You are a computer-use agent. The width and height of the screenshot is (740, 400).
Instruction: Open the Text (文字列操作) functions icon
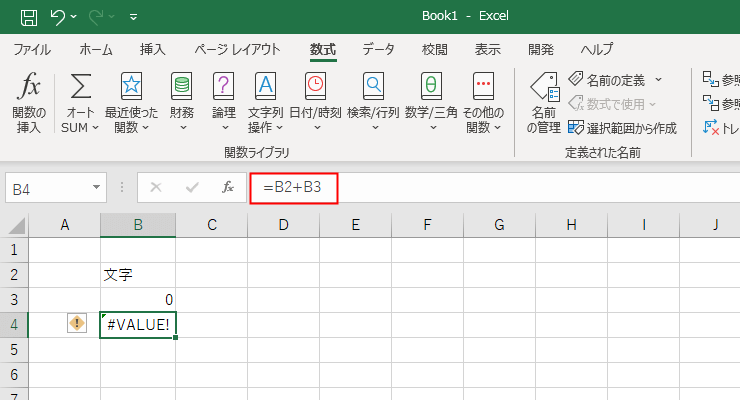click(265, 86)
